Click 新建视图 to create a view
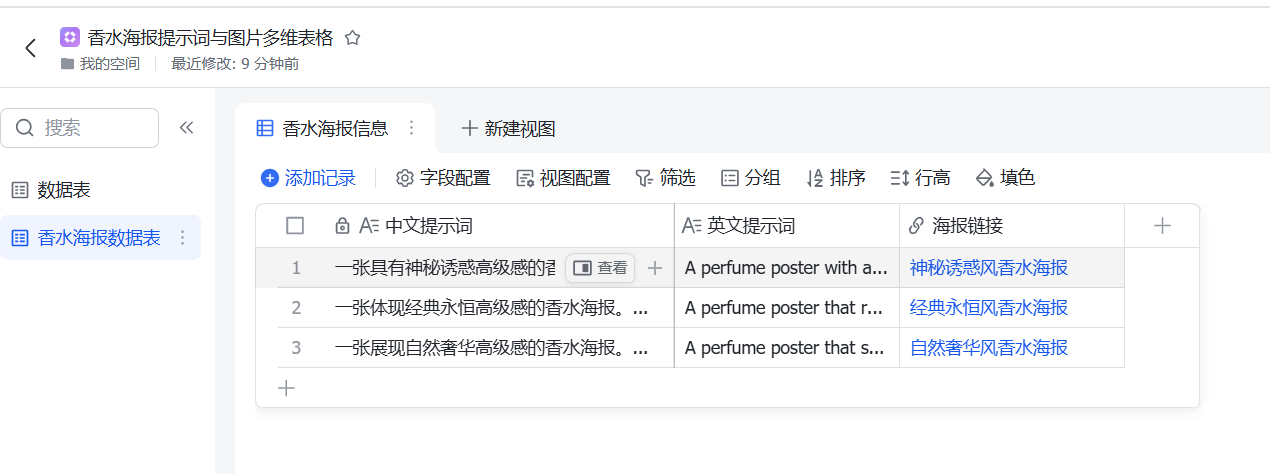1270x474 pixels. click(x=508, y=128)
